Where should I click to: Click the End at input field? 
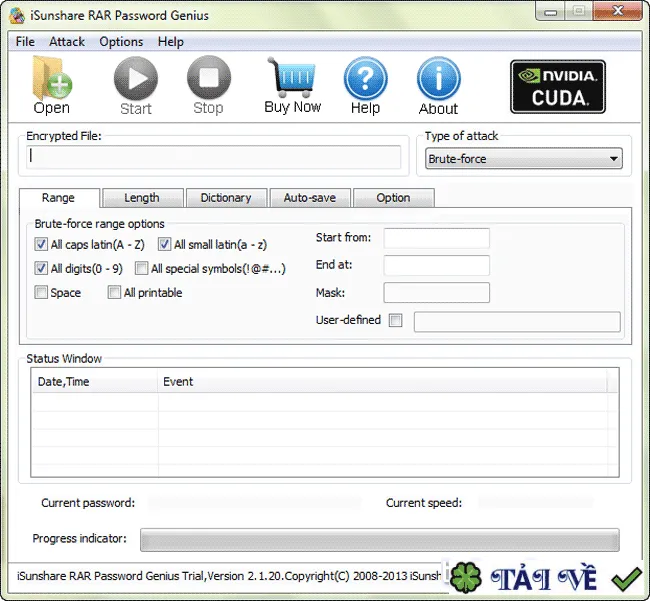tap(437, 265)
